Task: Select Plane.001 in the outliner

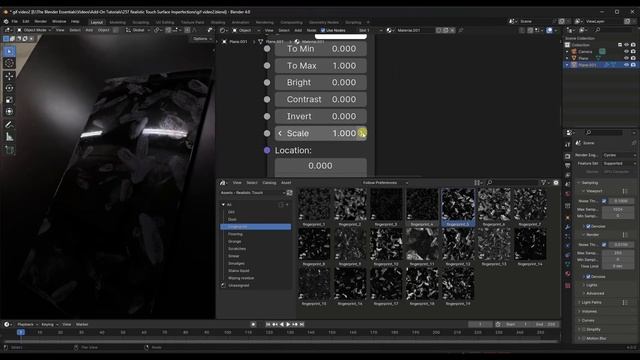Action: [x=587, y=65]
